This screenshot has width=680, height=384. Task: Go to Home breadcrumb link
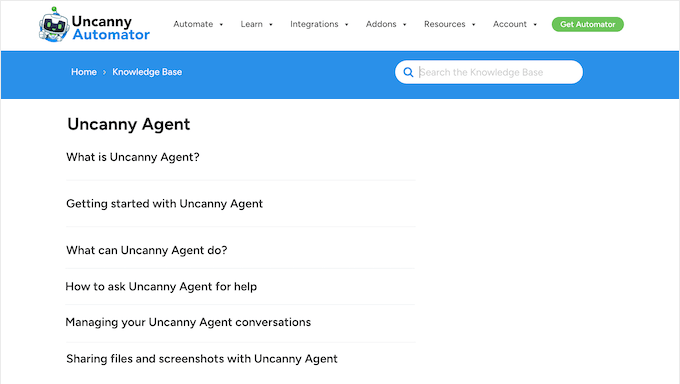click(x=84, y=72)
